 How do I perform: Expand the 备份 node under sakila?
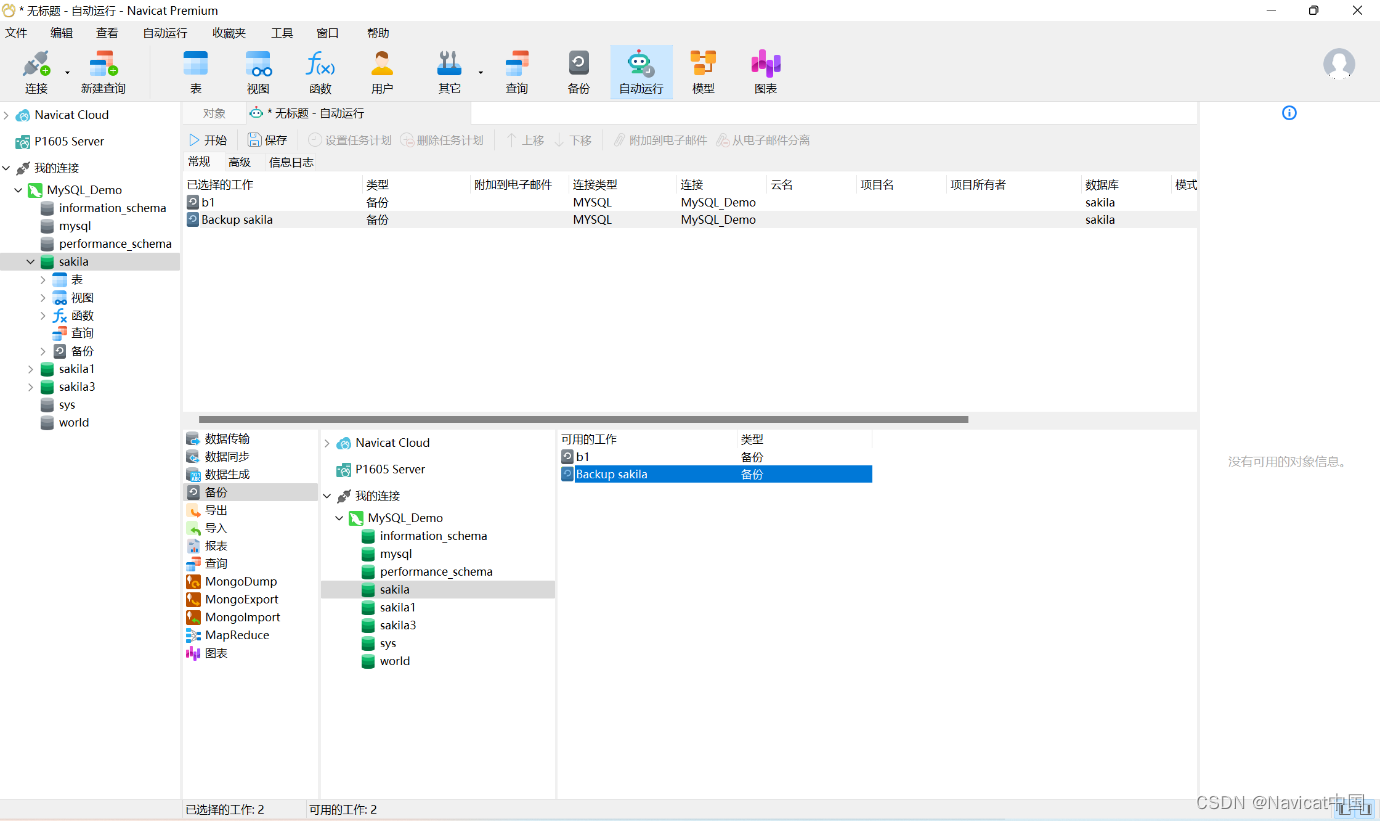[x=43, y=352]
